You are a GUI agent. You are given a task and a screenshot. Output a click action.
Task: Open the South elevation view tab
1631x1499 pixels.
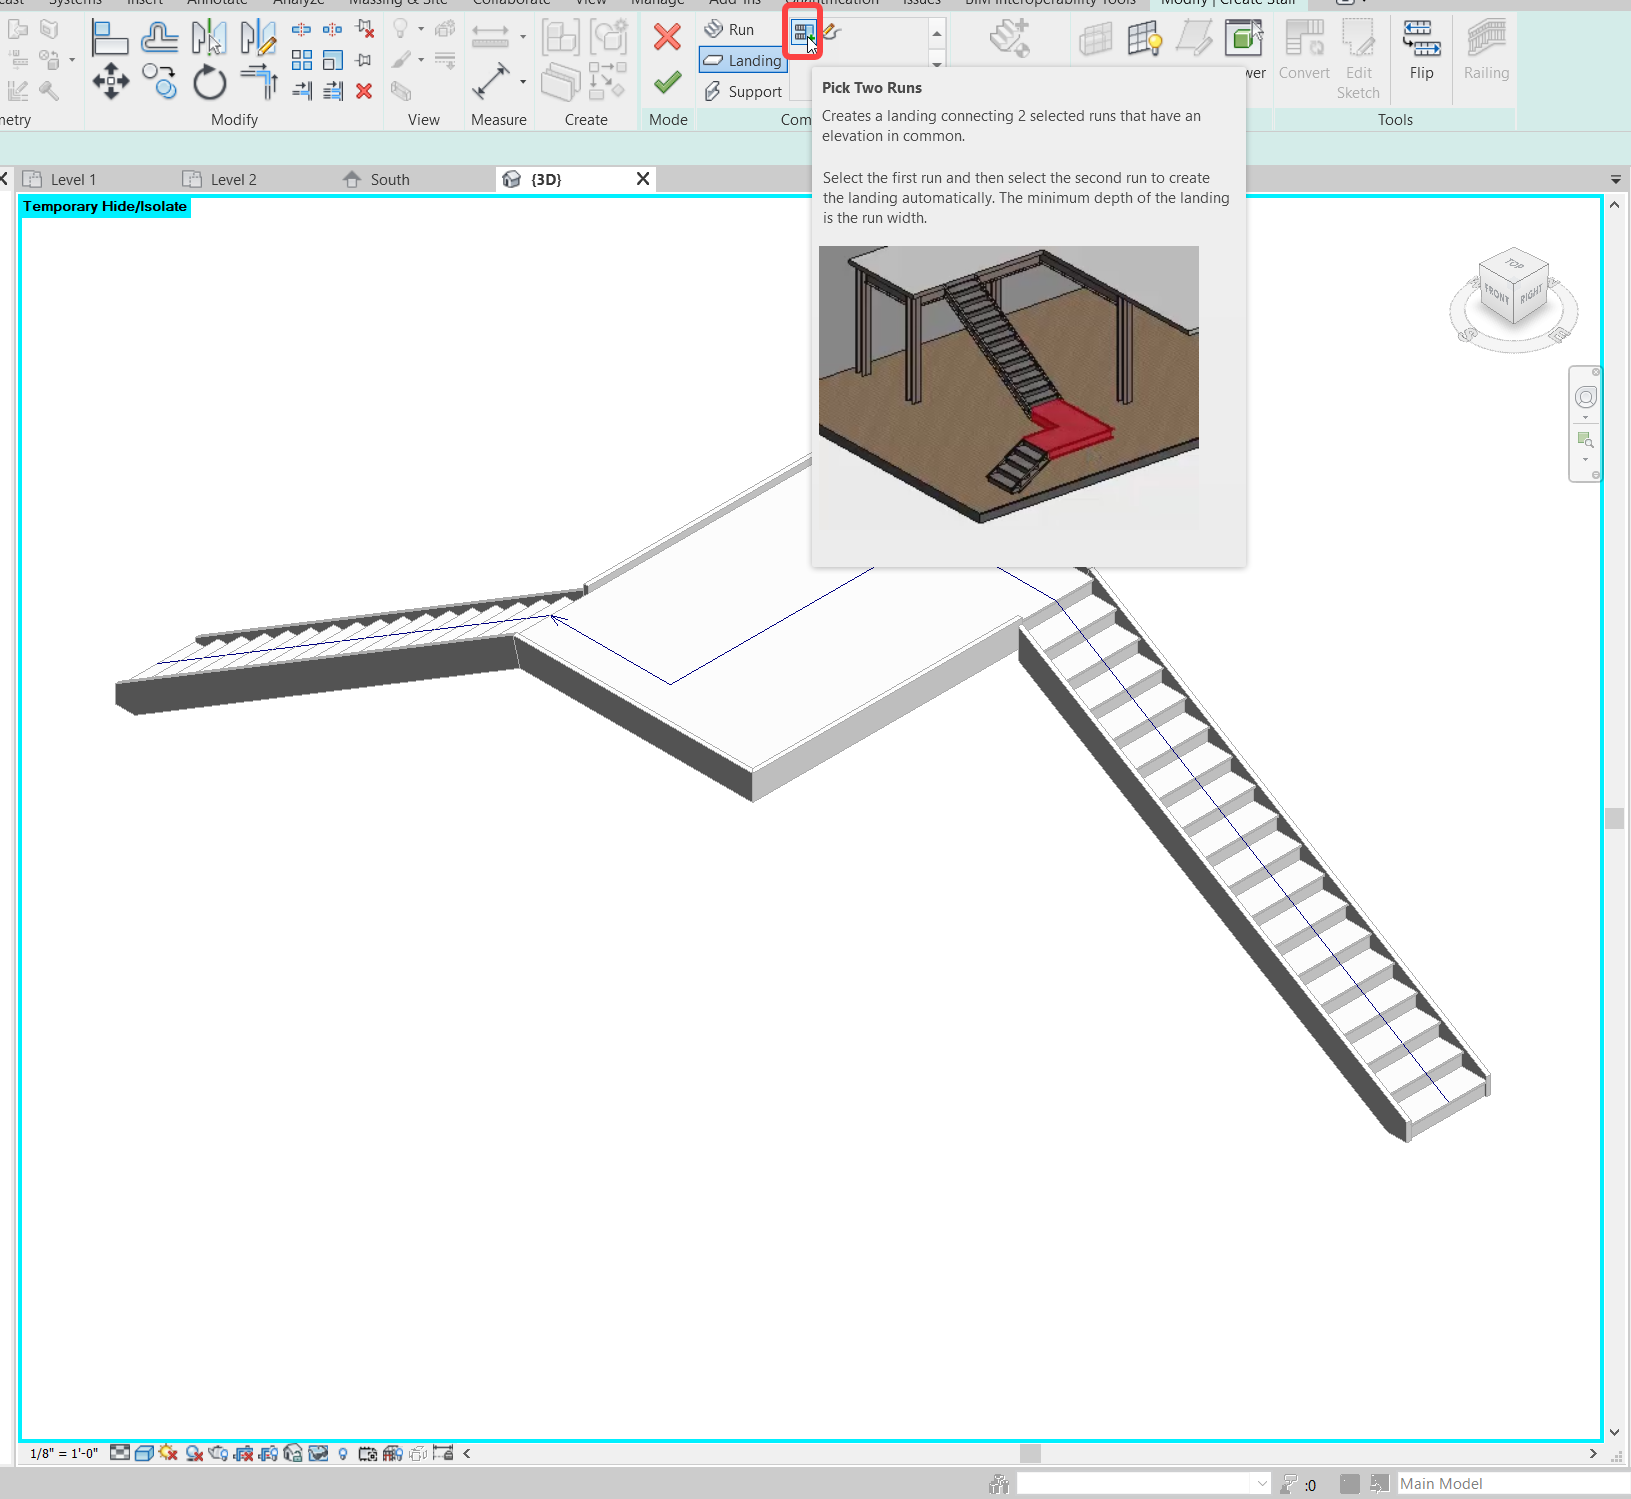tap(388, 179)
